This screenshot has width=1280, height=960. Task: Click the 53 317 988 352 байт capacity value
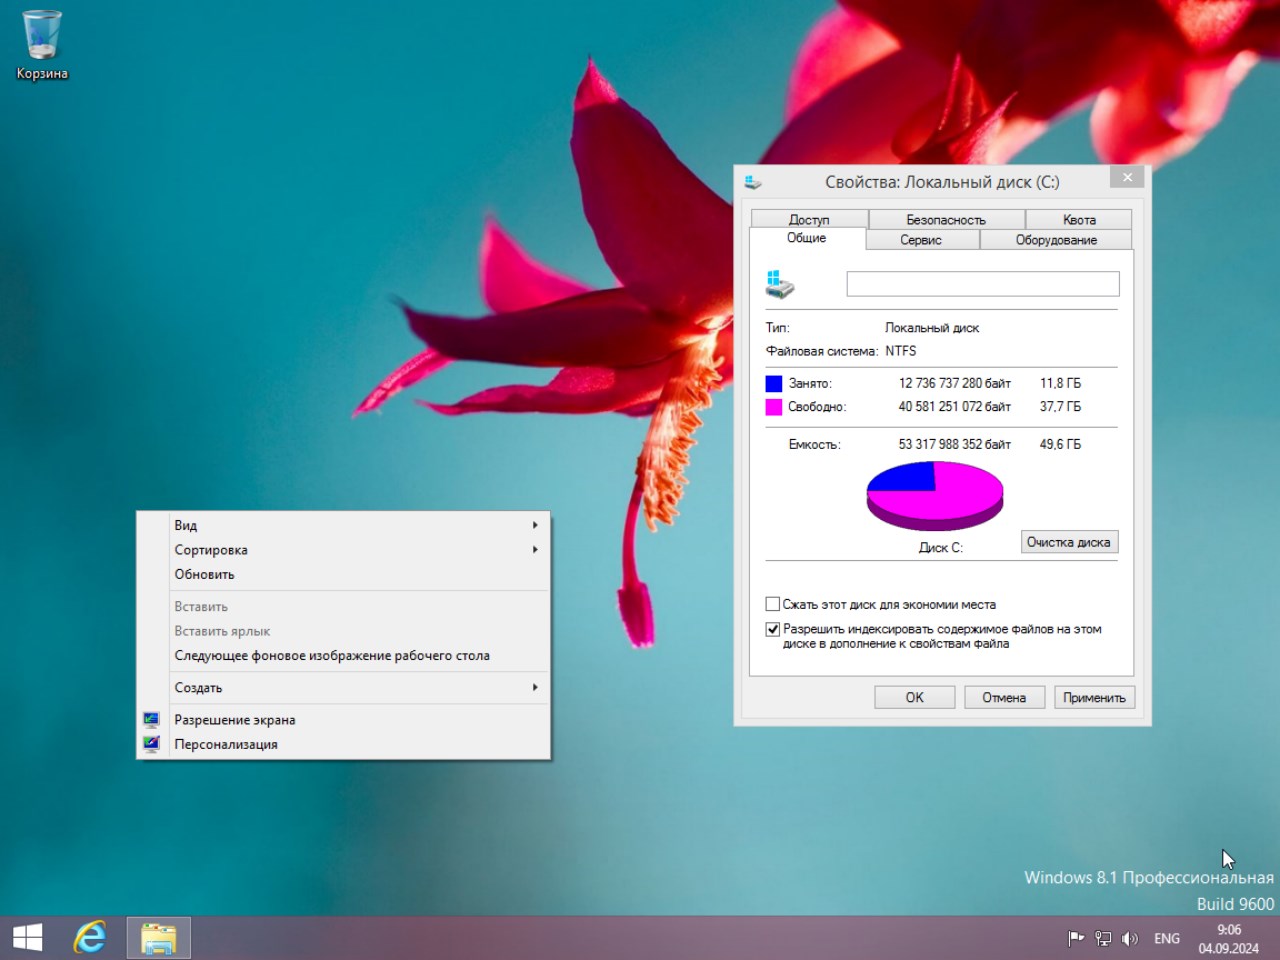(955, 444)
